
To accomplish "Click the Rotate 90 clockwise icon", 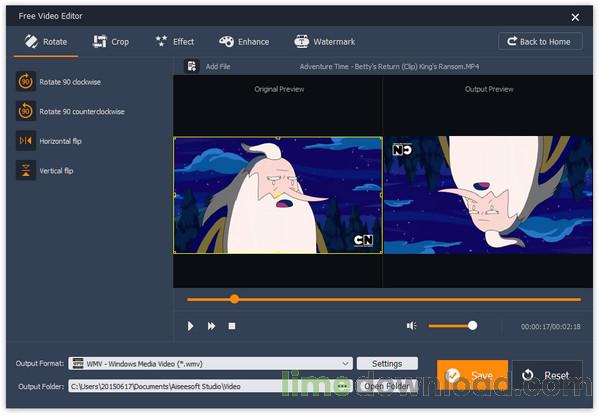I will 26,81.
